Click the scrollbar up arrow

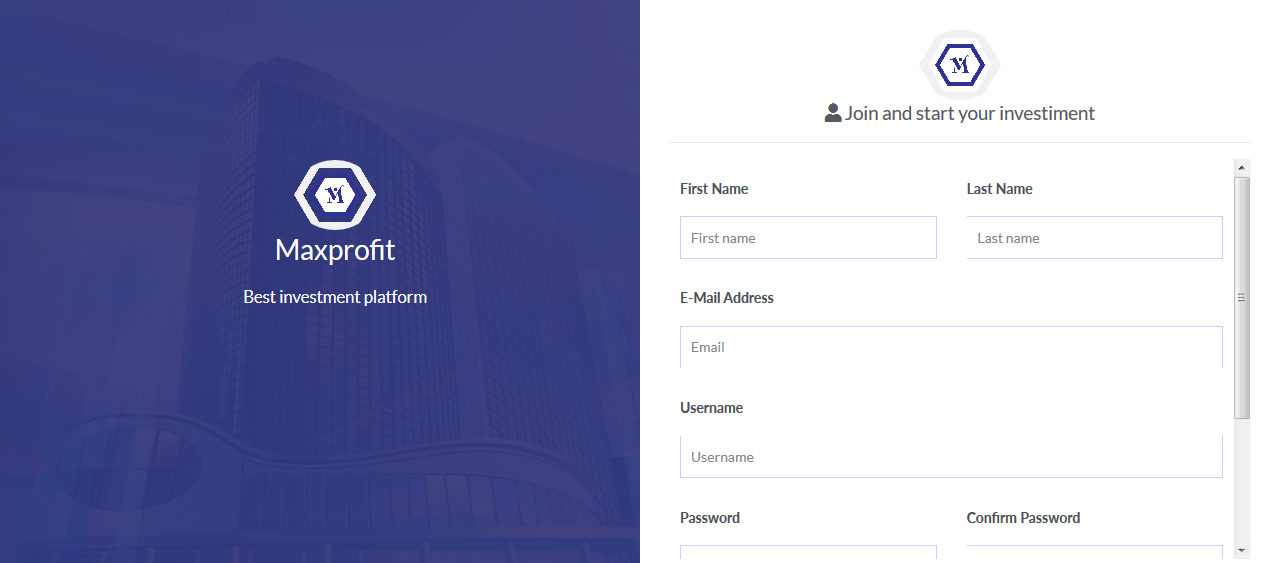1242,167
